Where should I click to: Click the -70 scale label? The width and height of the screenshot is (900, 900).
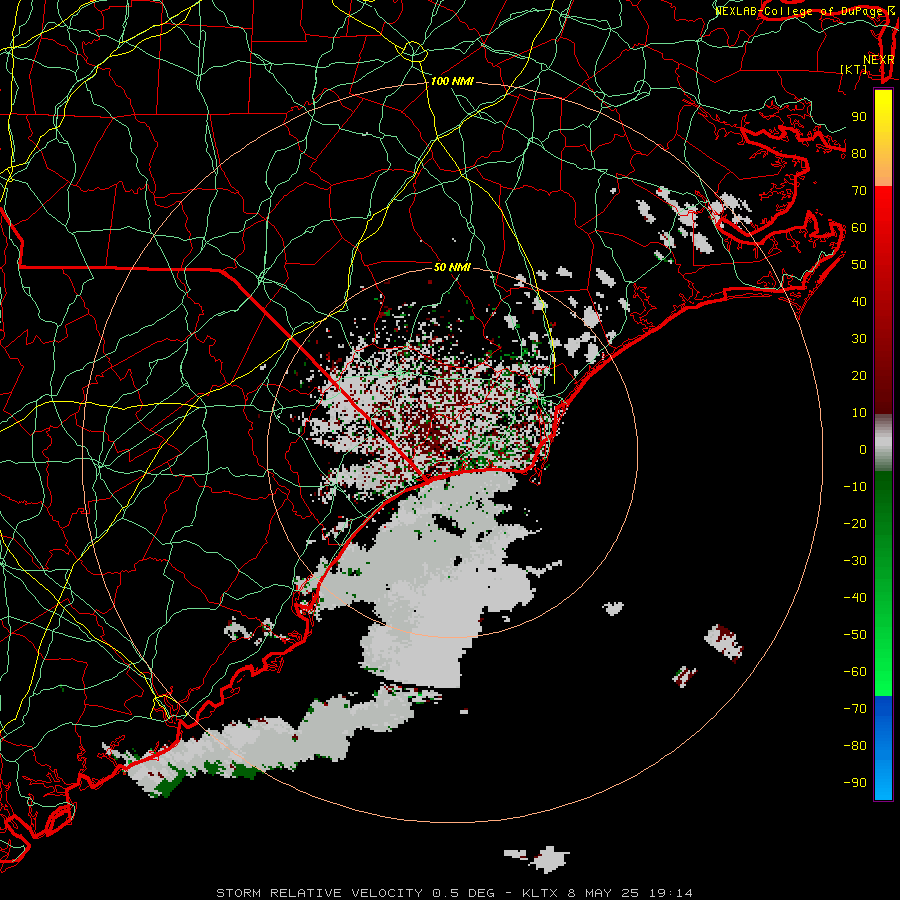pos(855,709)
